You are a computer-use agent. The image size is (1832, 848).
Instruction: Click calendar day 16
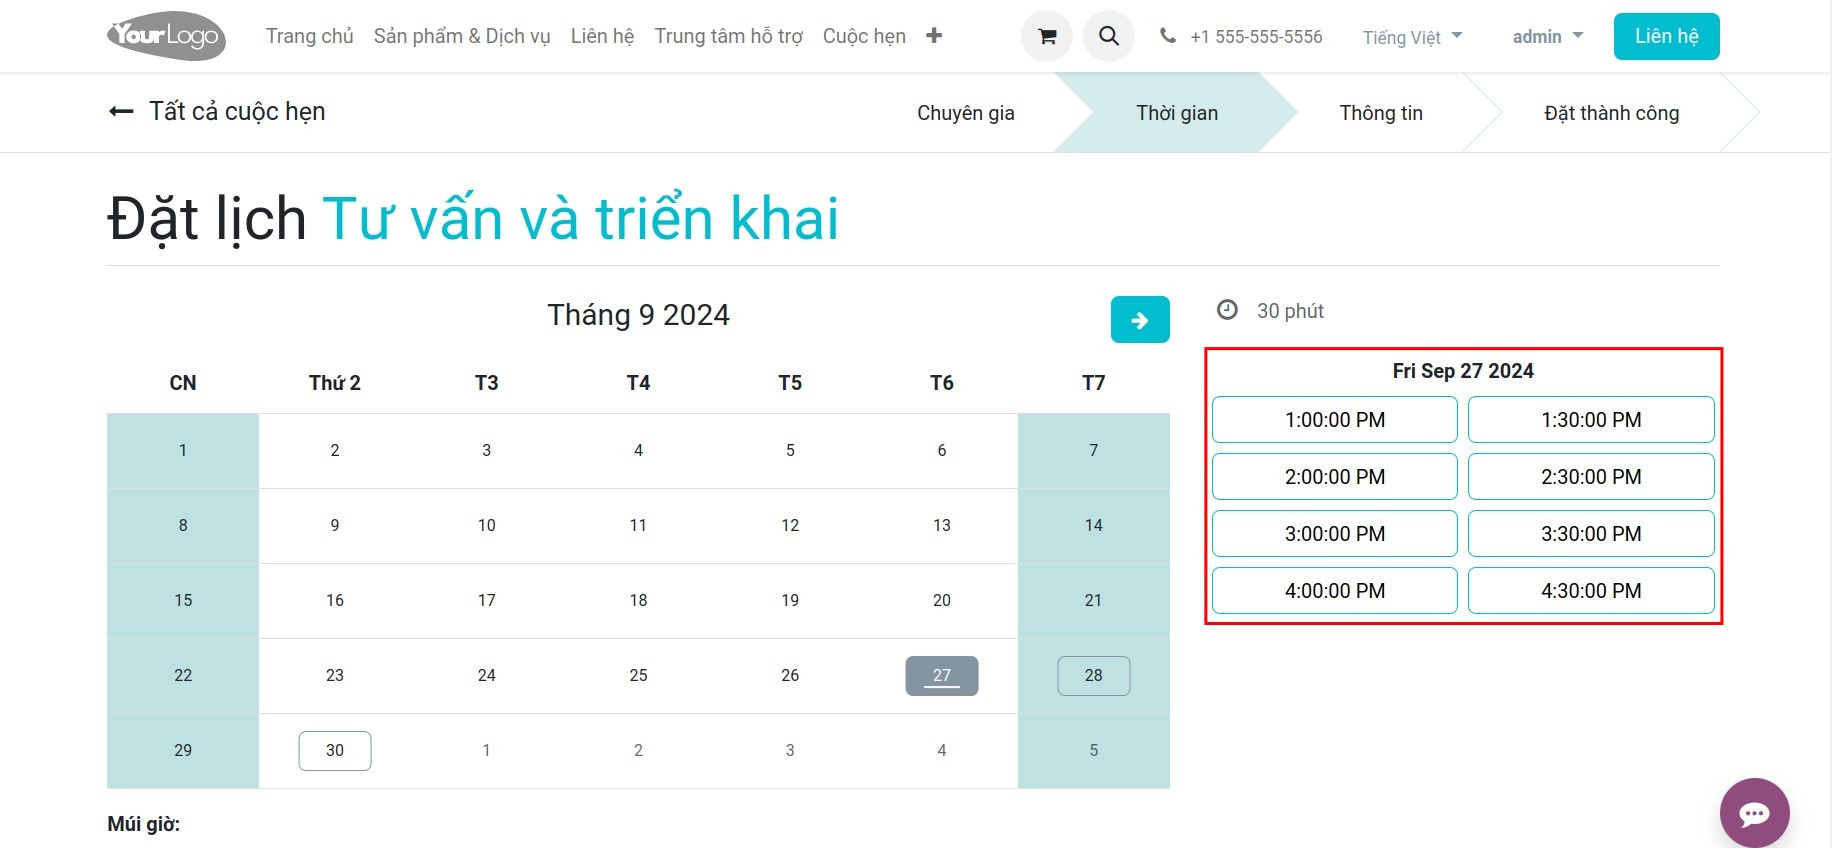335,601
